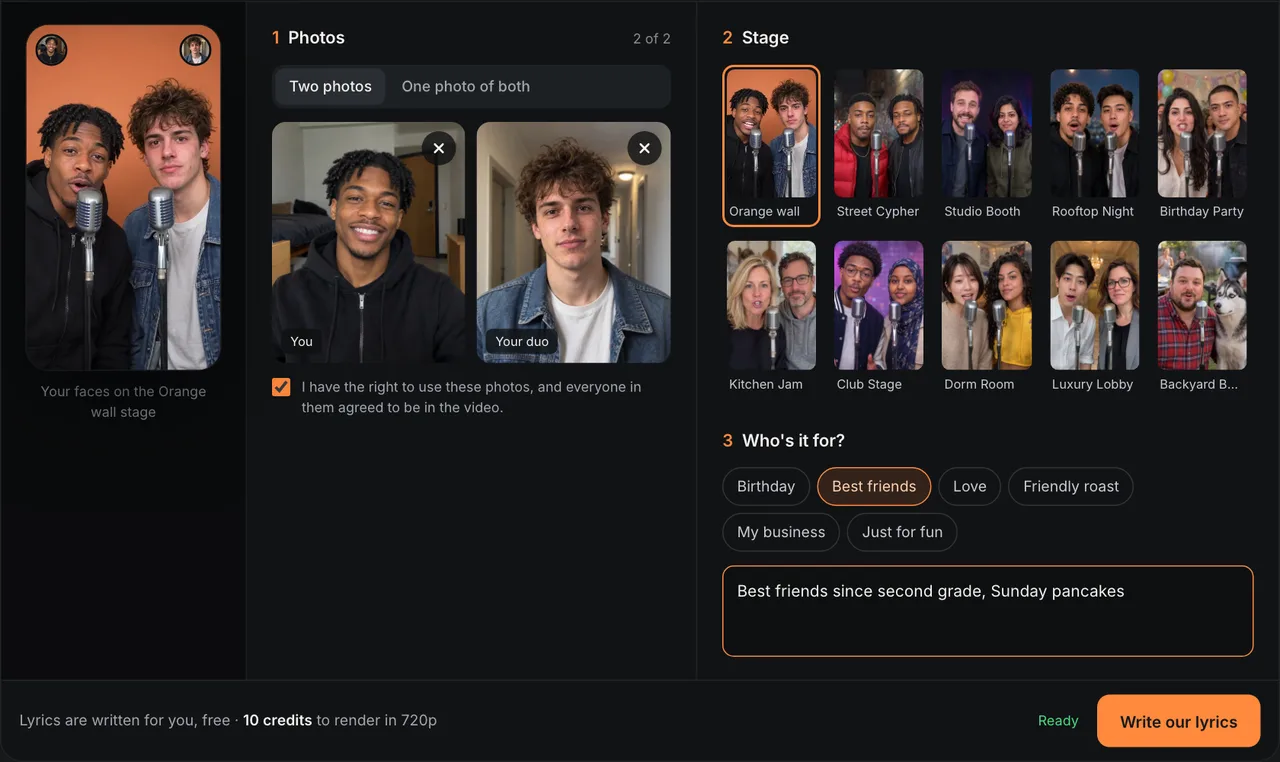Screen dimensions: 1280x762
Task: Remove the 'Your duo' photo with its X
Action: tap(644, 148)
